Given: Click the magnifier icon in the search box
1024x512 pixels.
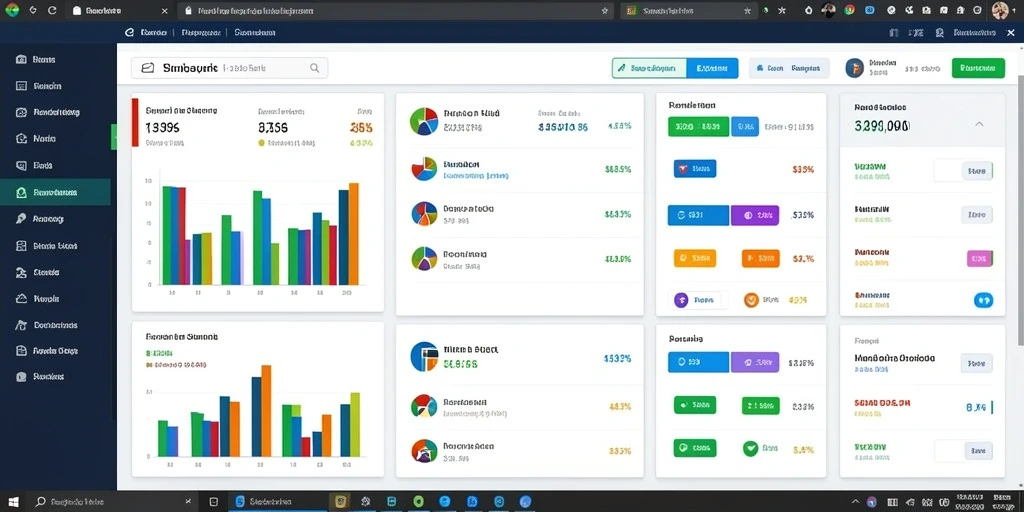Looking at the screenshot, I should point(314,67).
